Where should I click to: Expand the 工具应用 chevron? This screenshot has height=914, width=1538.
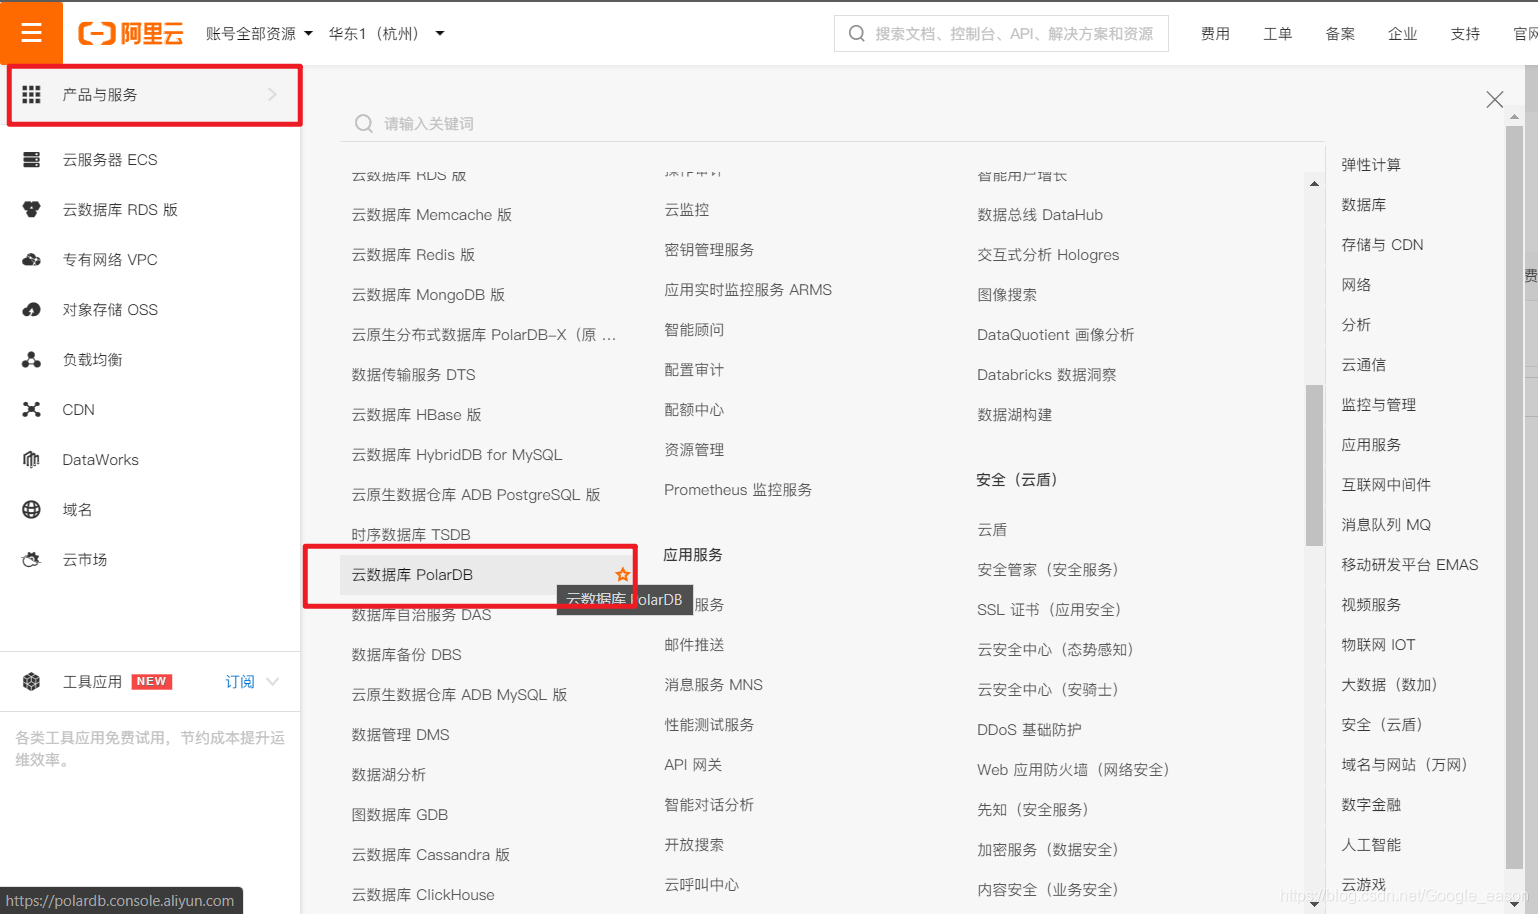273,682
